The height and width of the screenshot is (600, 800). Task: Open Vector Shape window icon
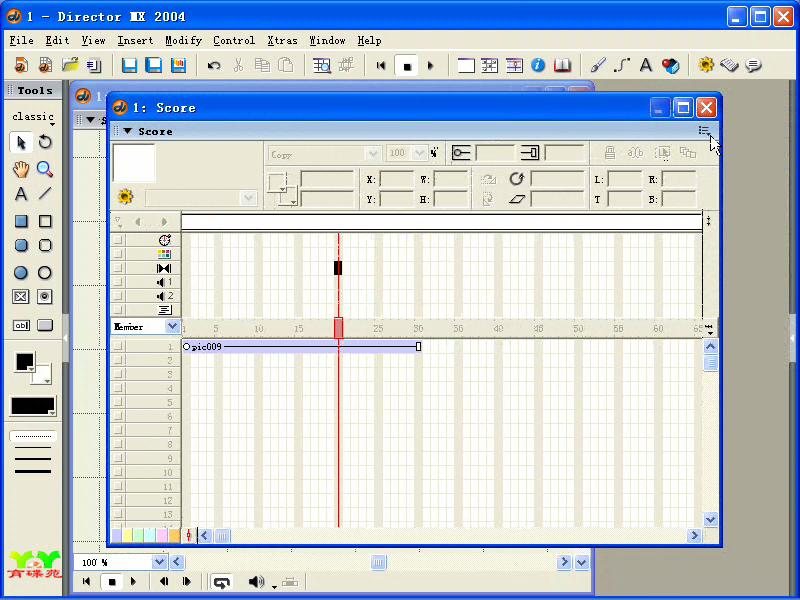point(621,65)
